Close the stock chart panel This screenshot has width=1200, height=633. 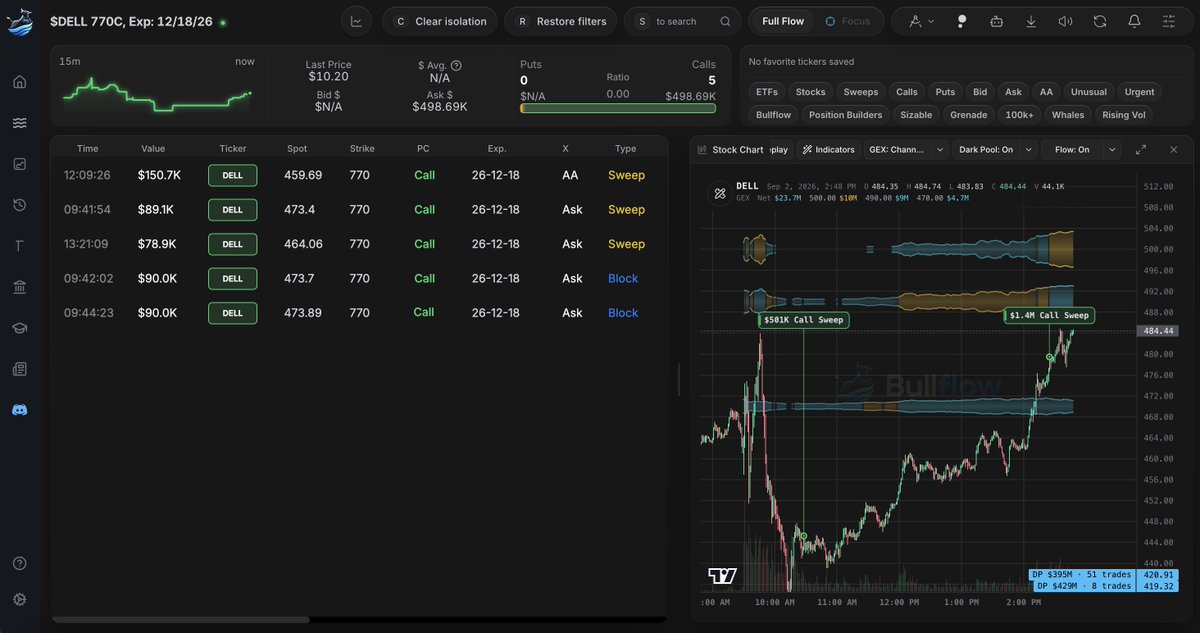pyautogui.click(x=1174, y=149)
